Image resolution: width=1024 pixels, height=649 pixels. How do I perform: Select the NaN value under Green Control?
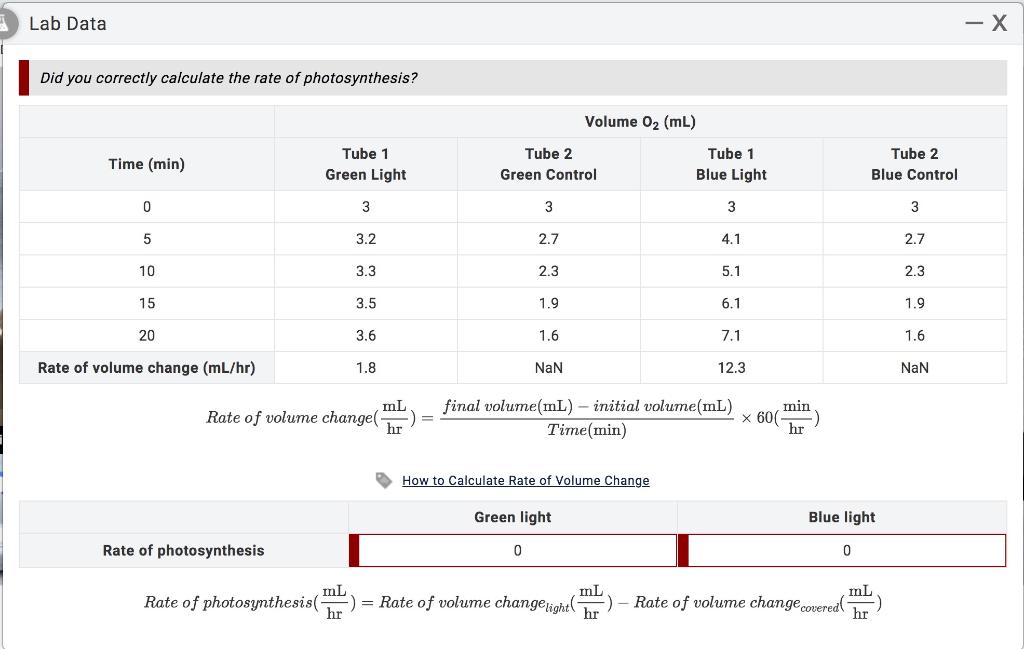click(x=548, y=367)
